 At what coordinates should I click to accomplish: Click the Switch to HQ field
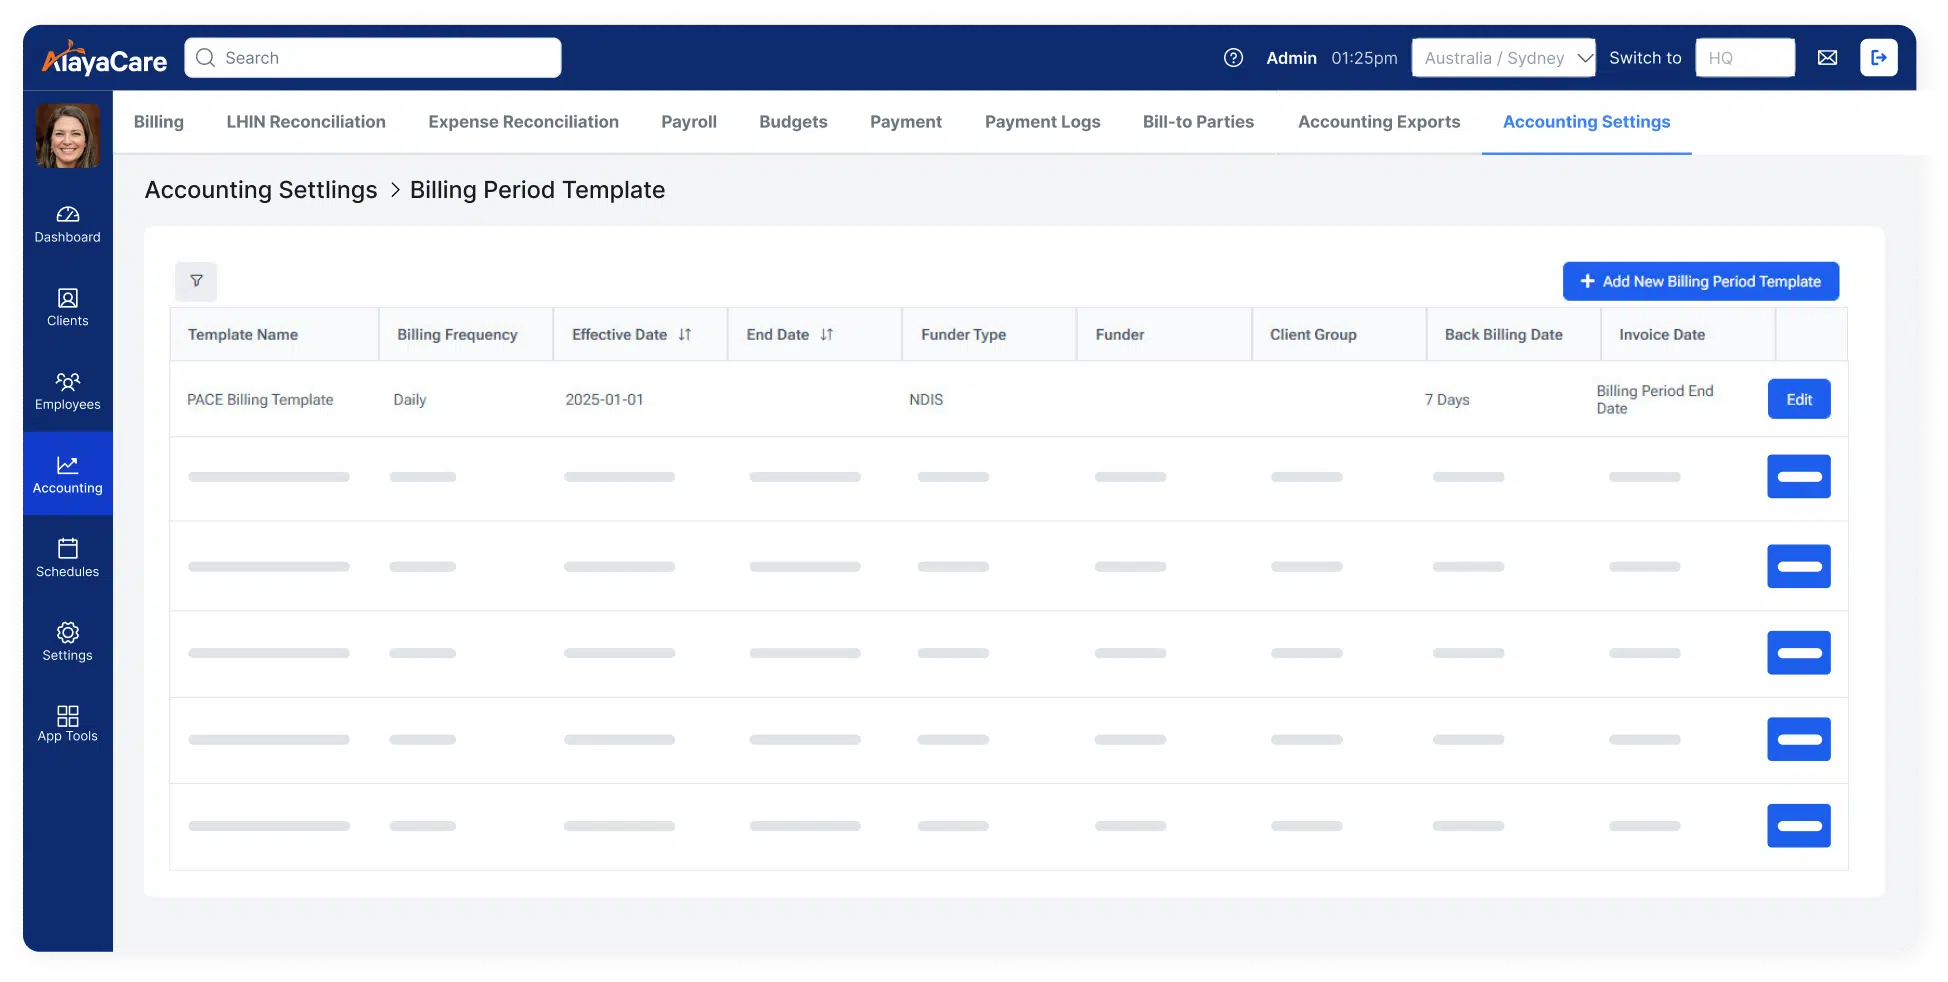pyautogui.click(x=1745, y=58)
